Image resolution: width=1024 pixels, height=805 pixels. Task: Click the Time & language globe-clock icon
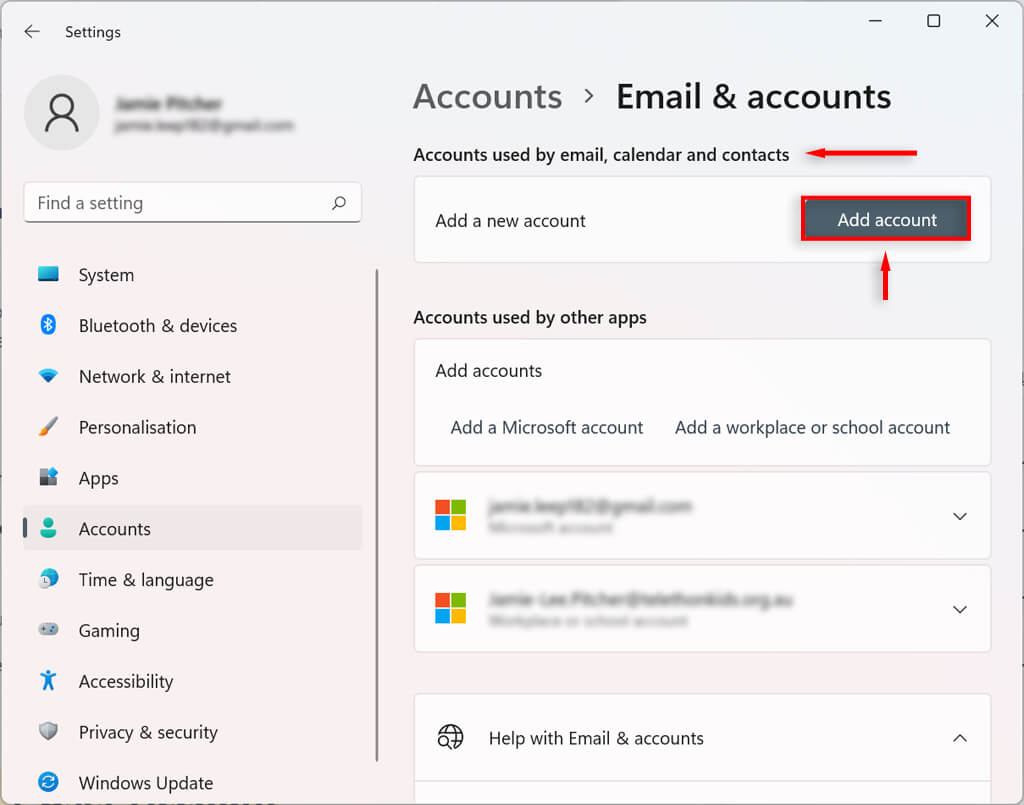(x=48, y=579)
